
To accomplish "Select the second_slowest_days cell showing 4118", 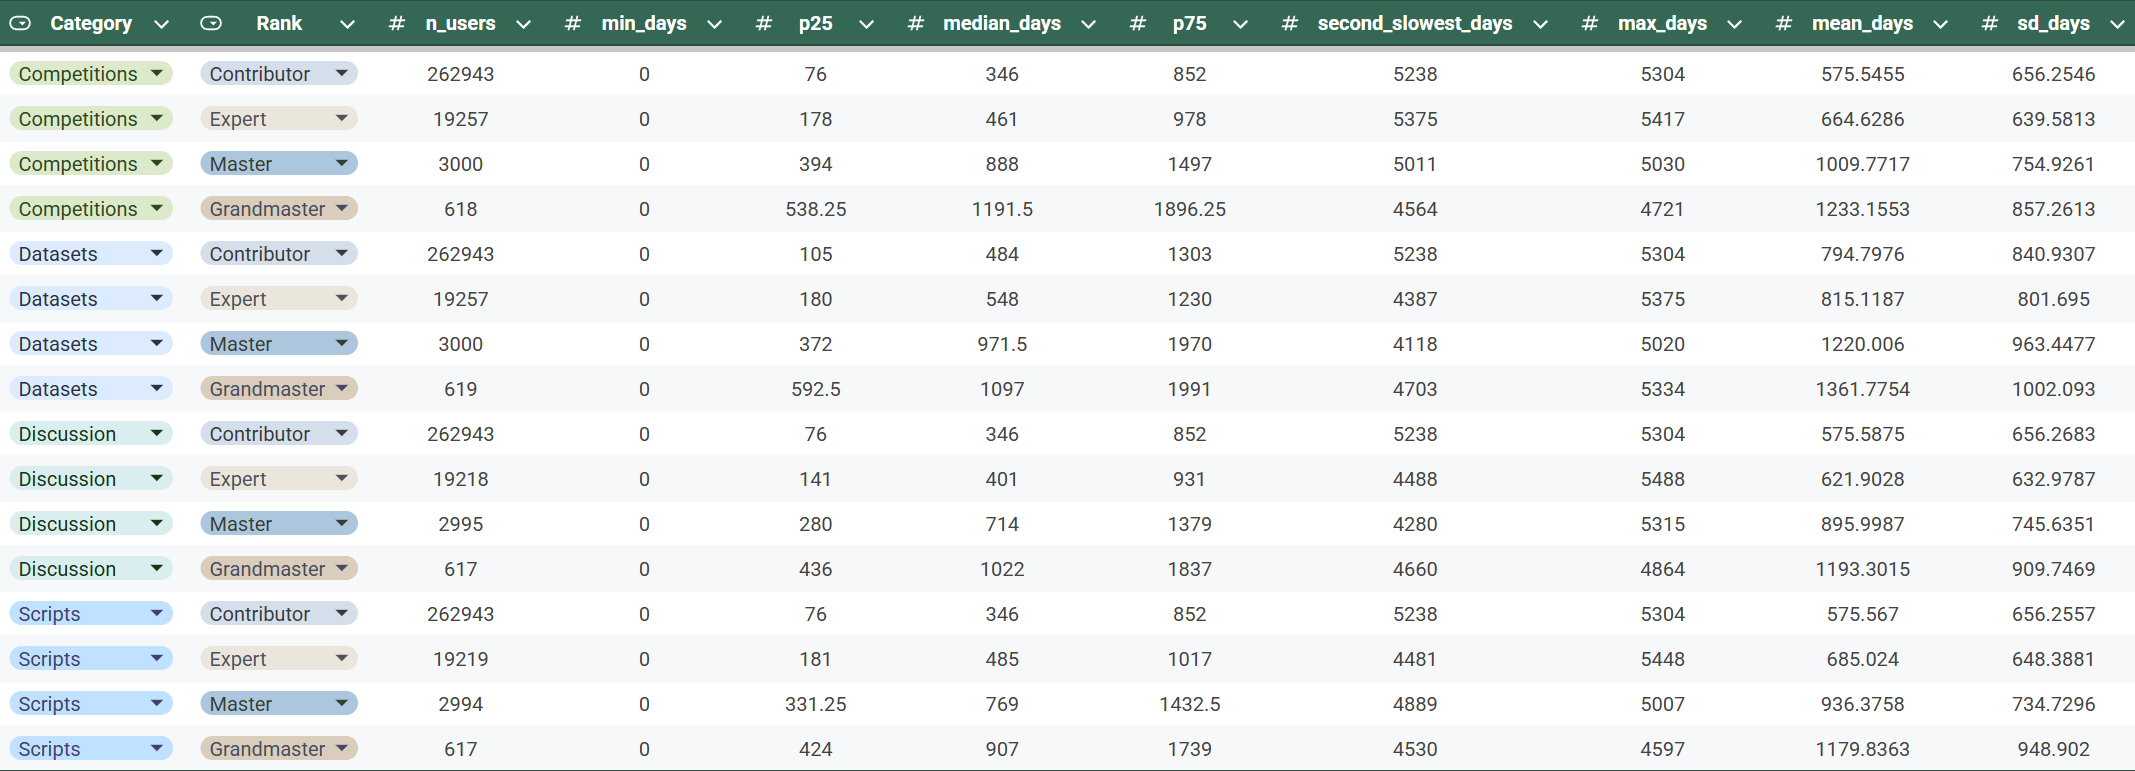I will click(1415, 344).
